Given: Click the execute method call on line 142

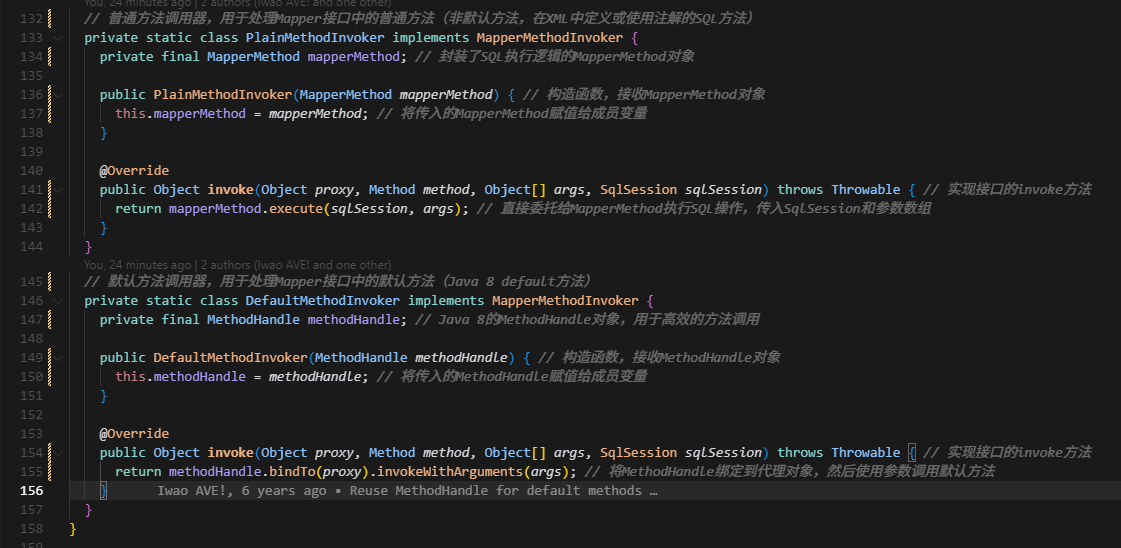Looking at the screenshot, I should point(296,209).
